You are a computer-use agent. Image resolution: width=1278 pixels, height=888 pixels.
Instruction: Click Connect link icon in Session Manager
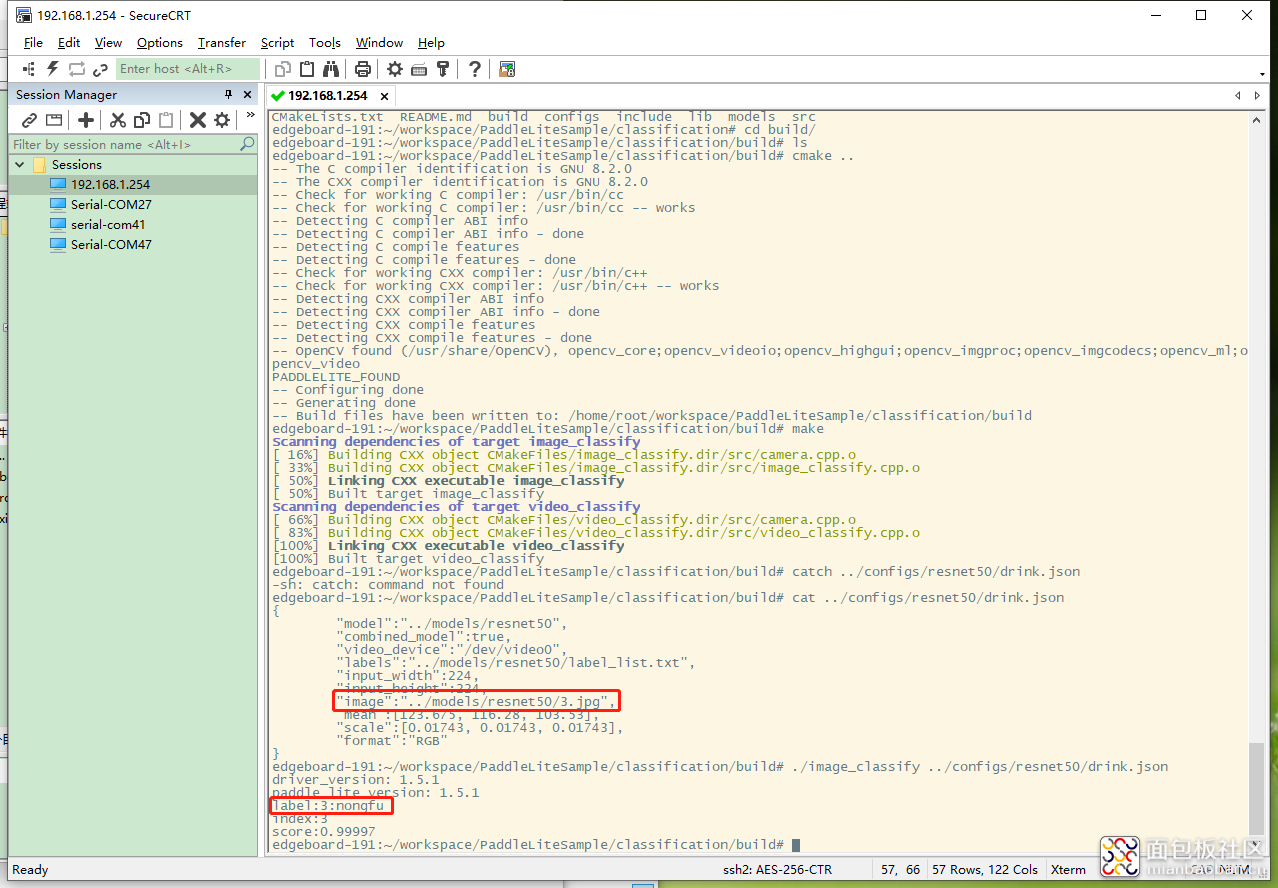pyautogui.click(x=30, y=120)
